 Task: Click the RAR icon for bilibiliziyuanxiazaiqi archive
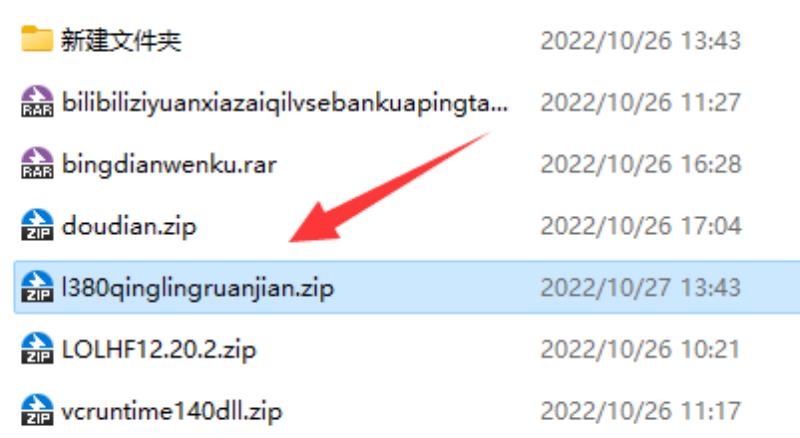click(x=37, y=101)
